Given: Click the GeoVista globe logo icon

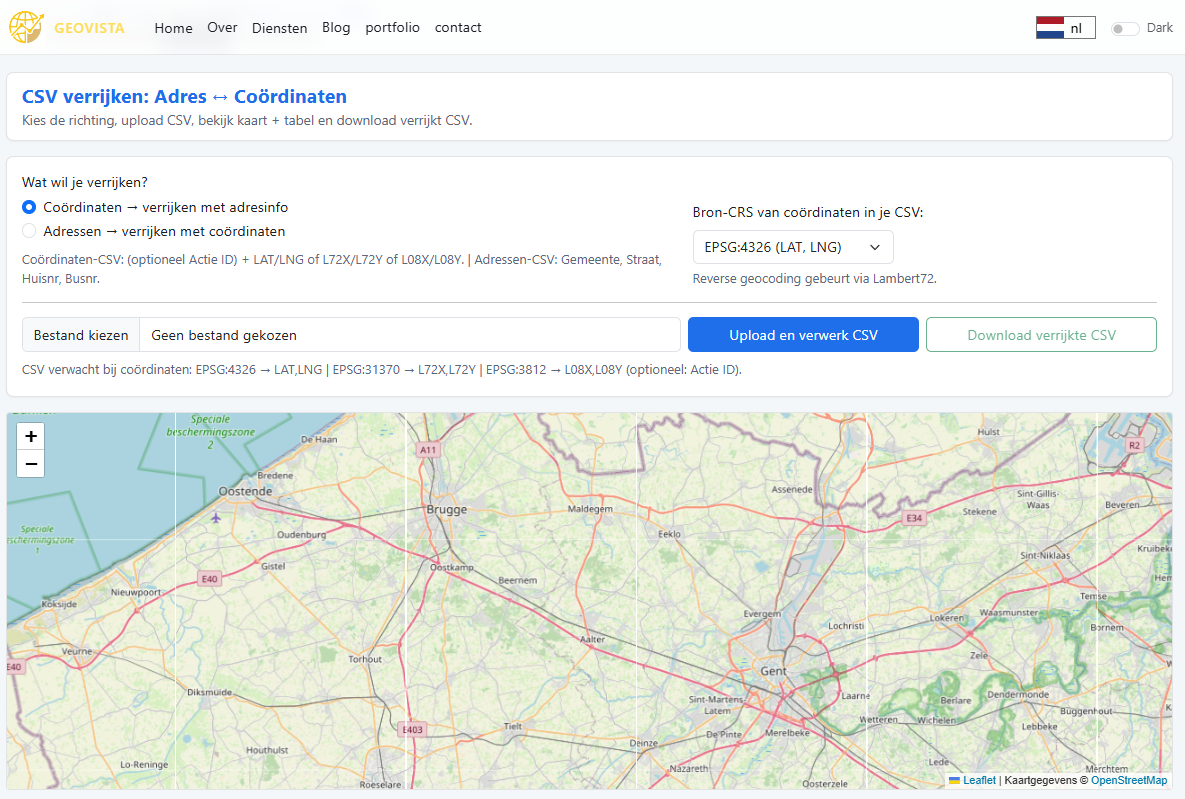Looking at the screenshot, I should tap(25, 28).
